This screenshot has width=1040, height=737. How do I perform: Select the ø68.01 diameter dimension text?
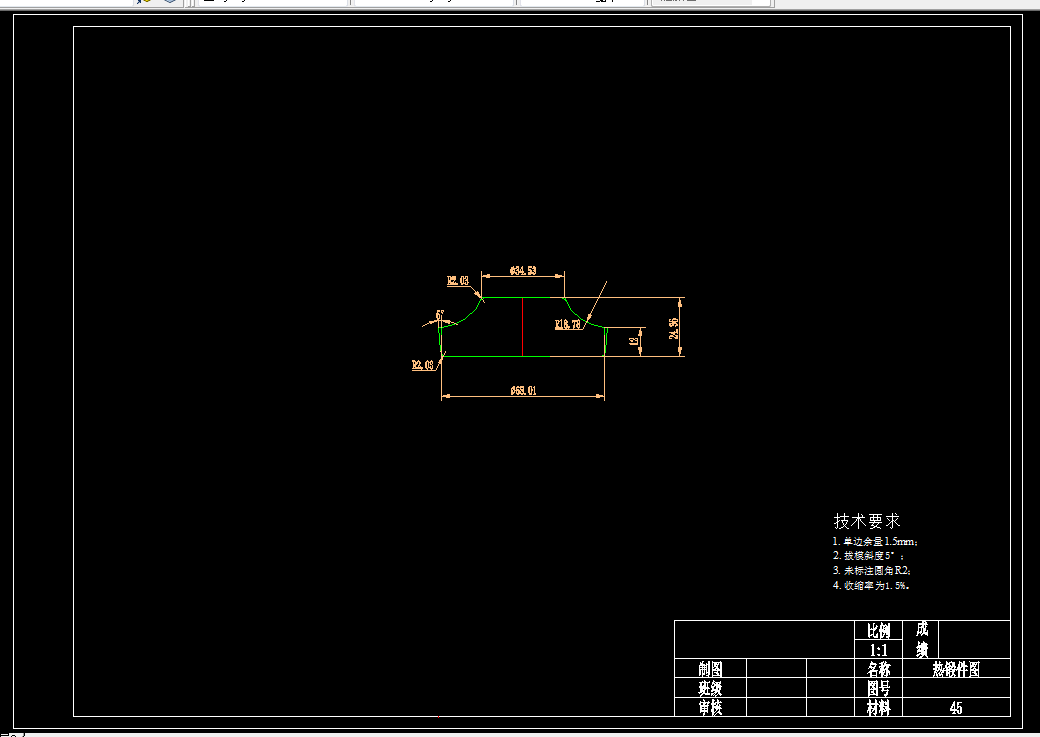(523, 391)
